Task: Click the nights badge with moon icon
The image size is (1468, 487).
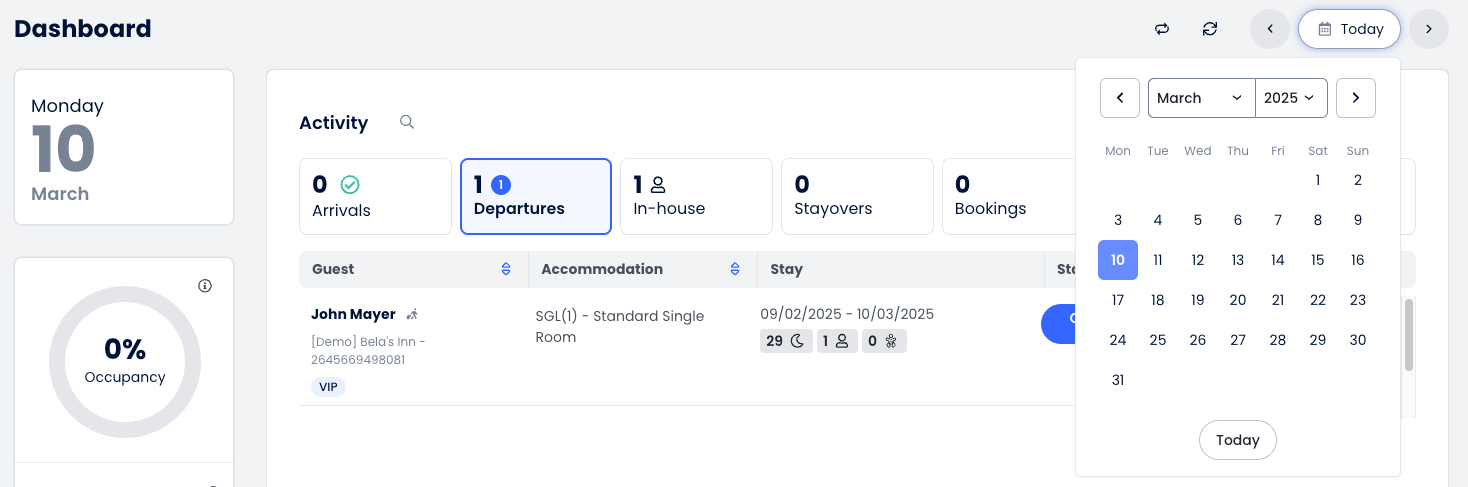Action: click(x=786, y=341)
